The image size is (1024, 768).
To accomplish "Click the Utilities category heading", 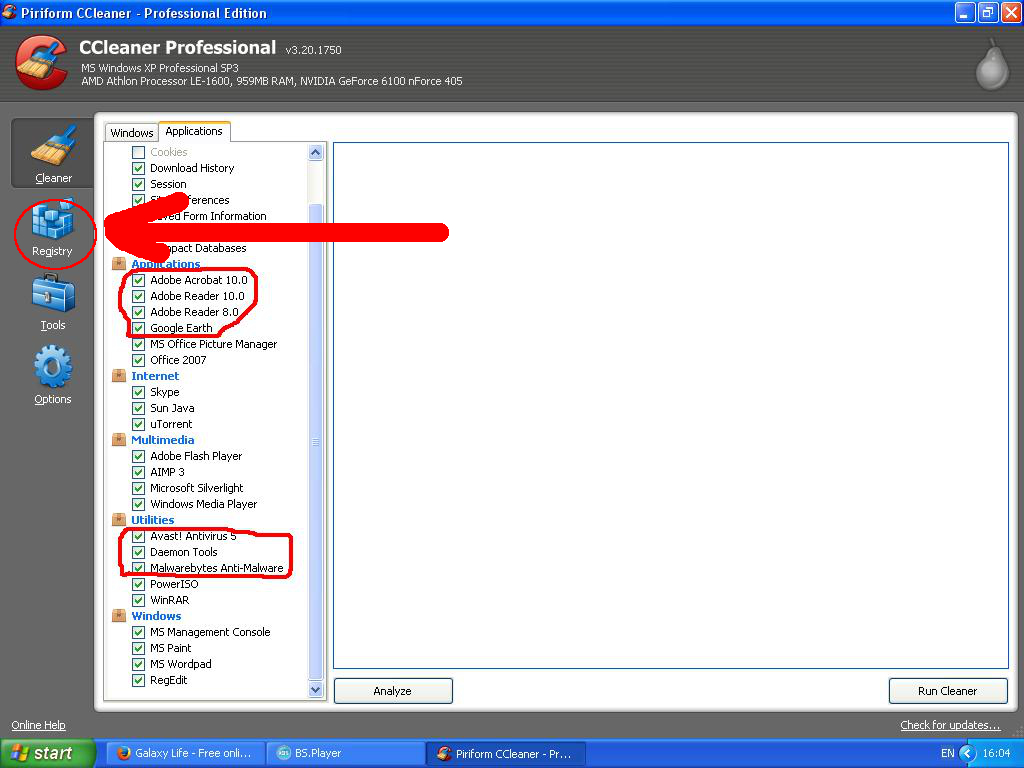I will 153,520.
